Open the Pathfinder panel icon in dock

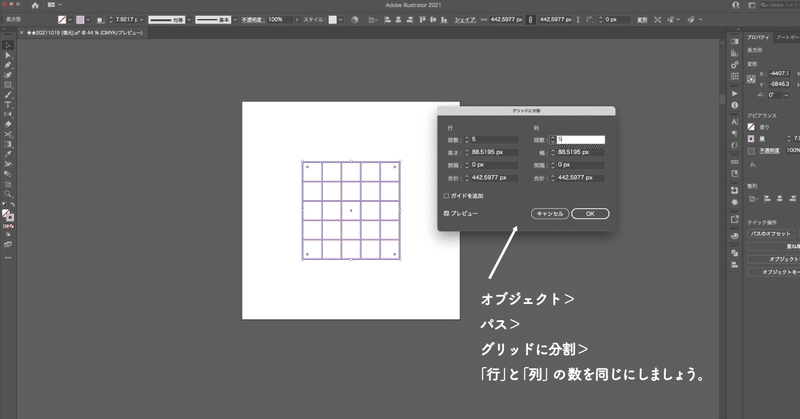(734, 253)
